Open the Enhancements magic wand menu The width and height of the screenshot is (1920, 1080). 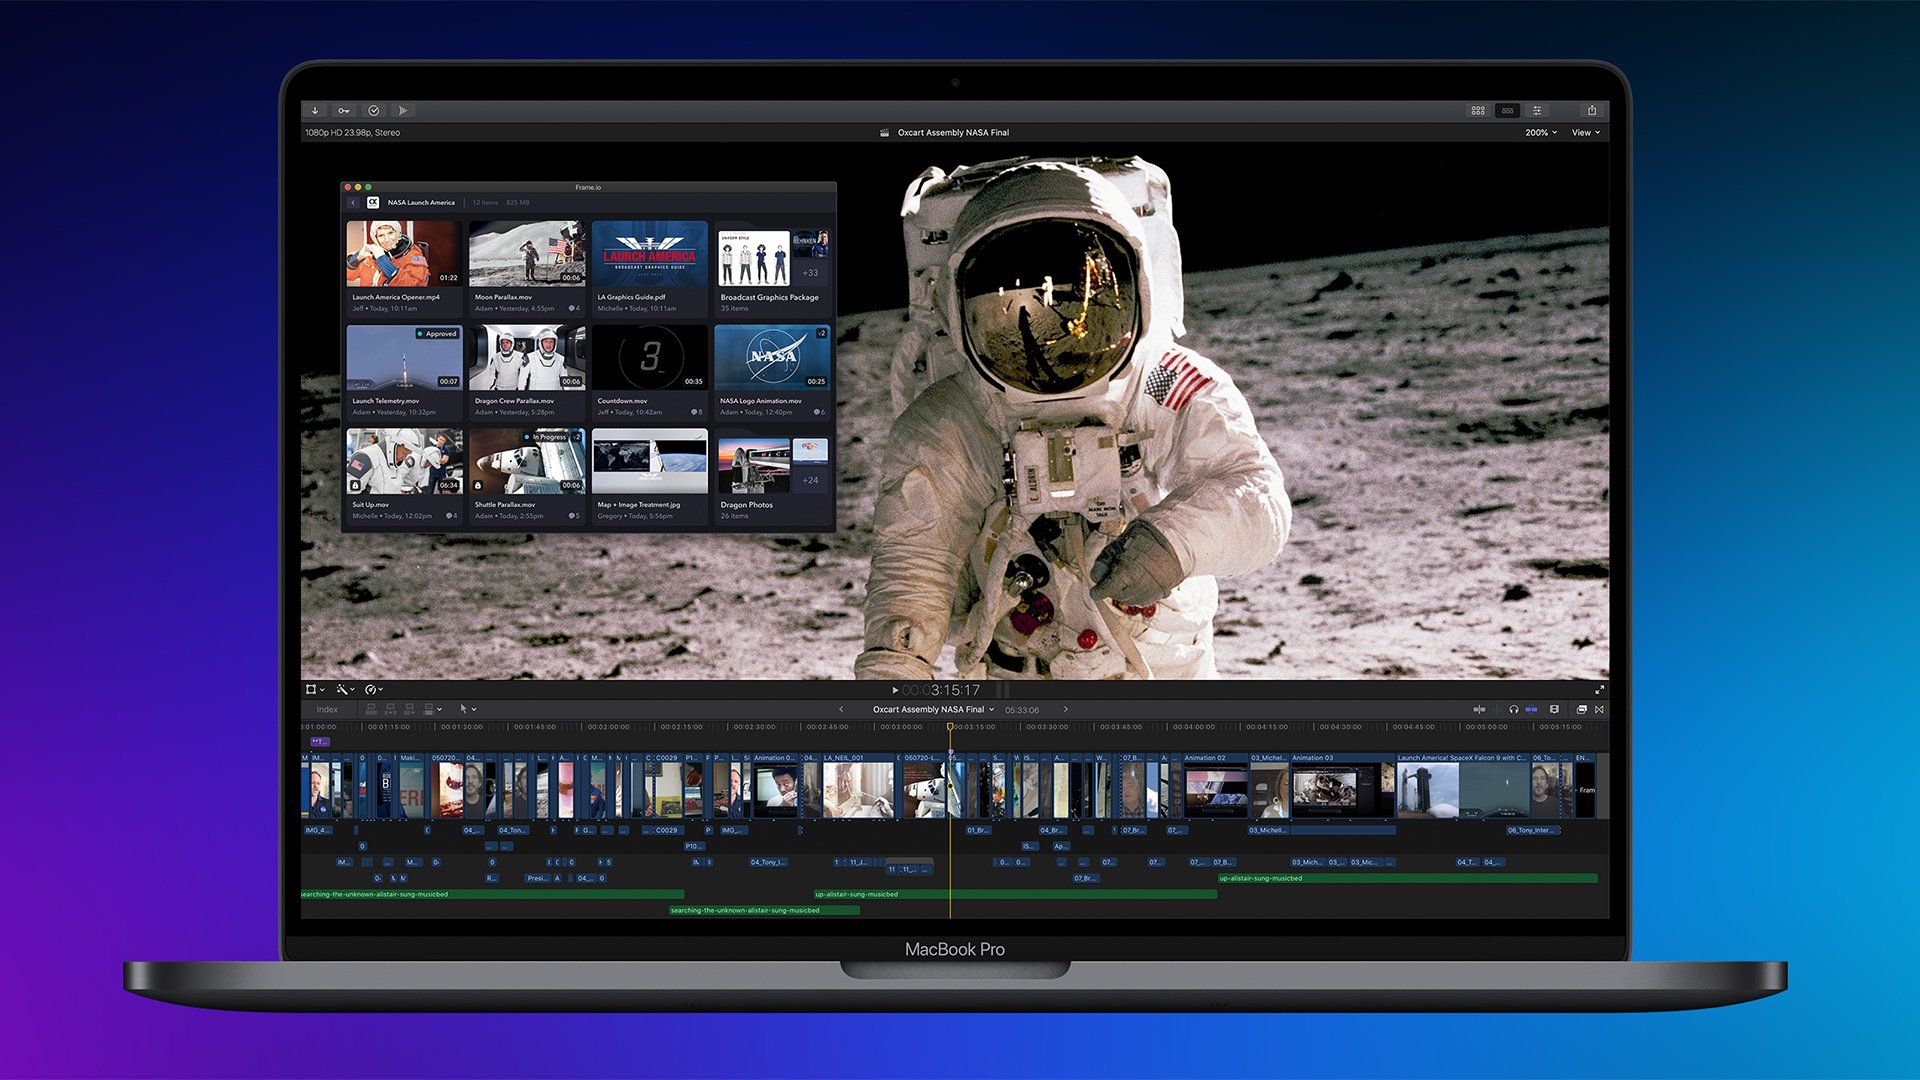coord(345,690)
